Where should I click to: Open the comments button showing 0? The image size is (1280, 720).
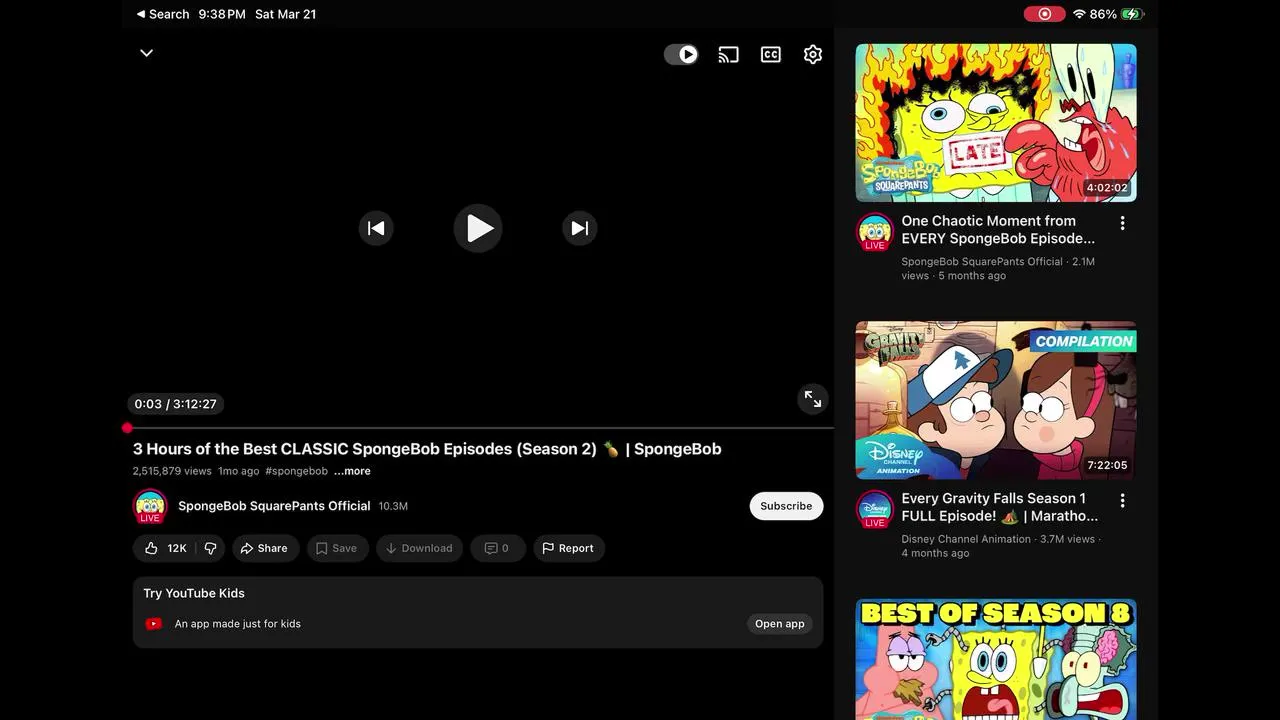tap(497, 548)
